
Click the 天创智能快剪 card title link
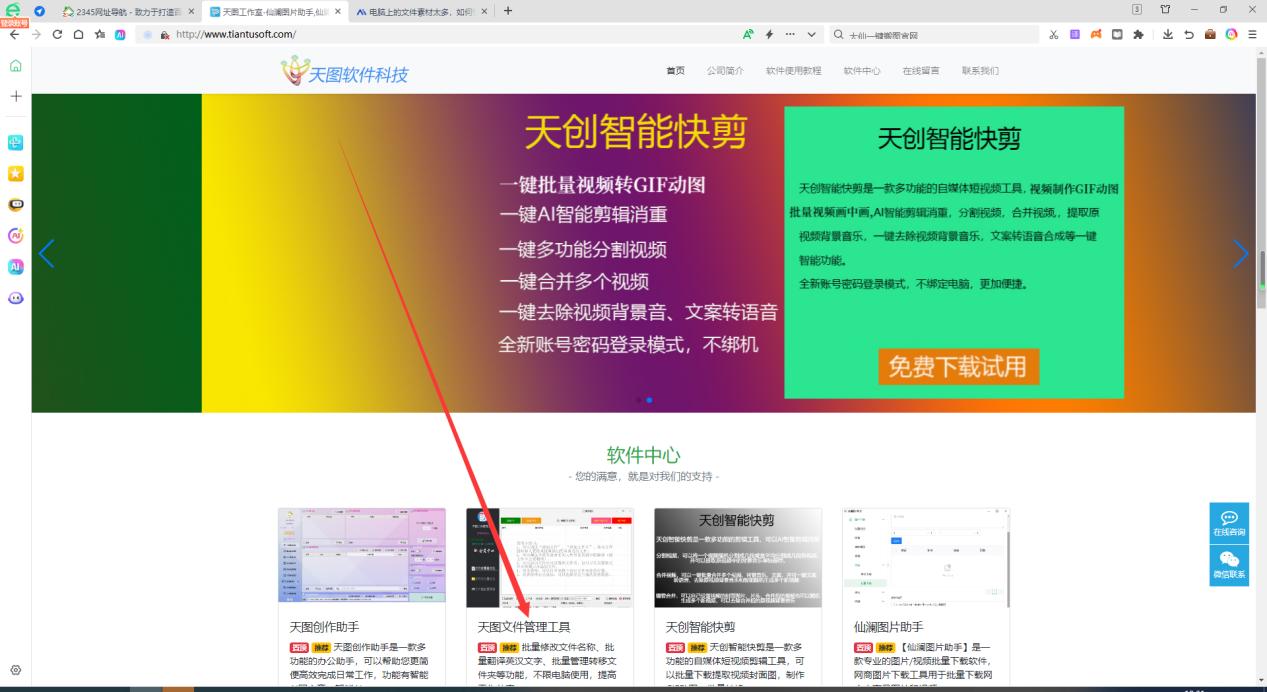pos(701,627)
